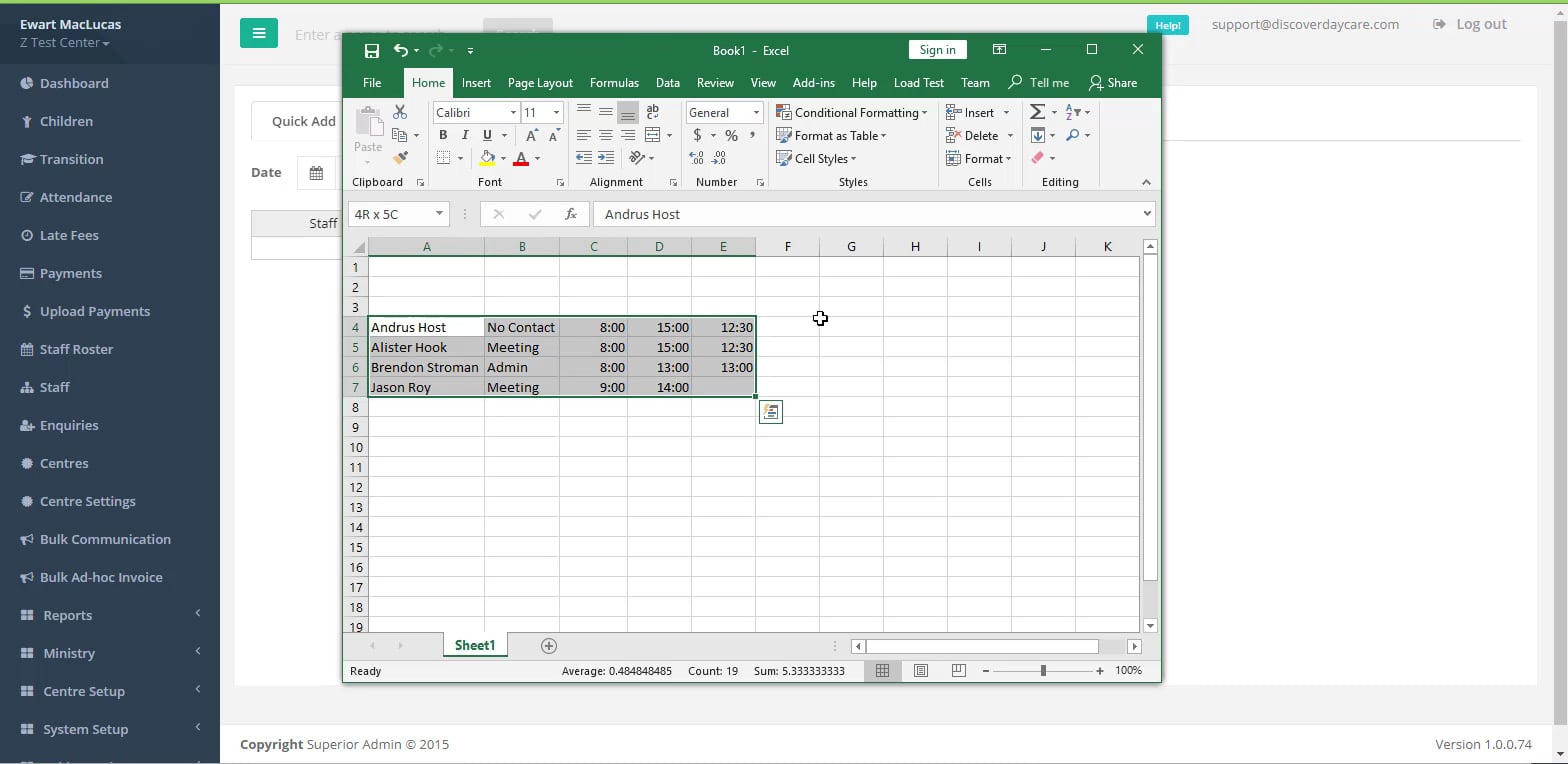Viewport: 1568px width, 764px height.
Task: Open the Formulas ribbon tab
Action: pos(614,83)
